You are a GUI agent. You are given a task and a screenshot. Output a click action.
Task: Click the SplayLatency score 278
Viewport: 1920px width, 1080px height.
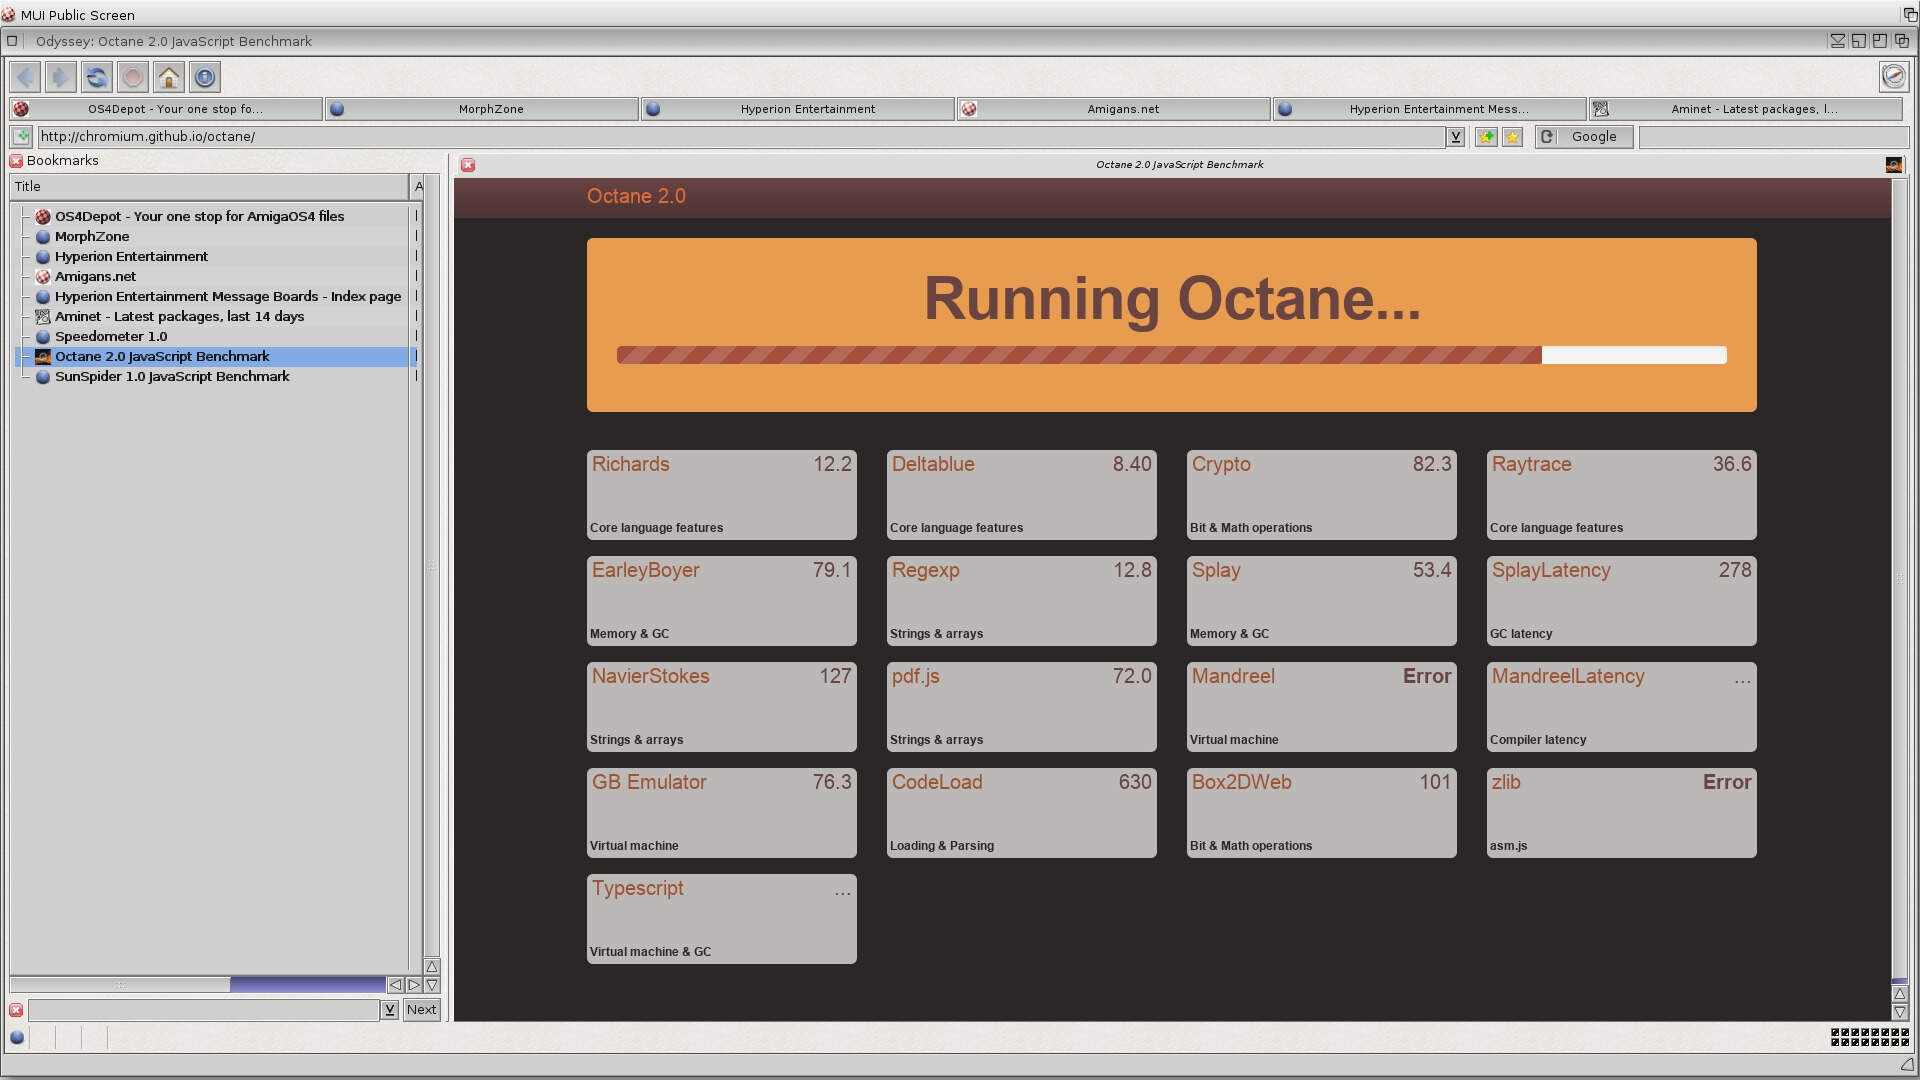pyautogui.click(x=1735, y=570)
